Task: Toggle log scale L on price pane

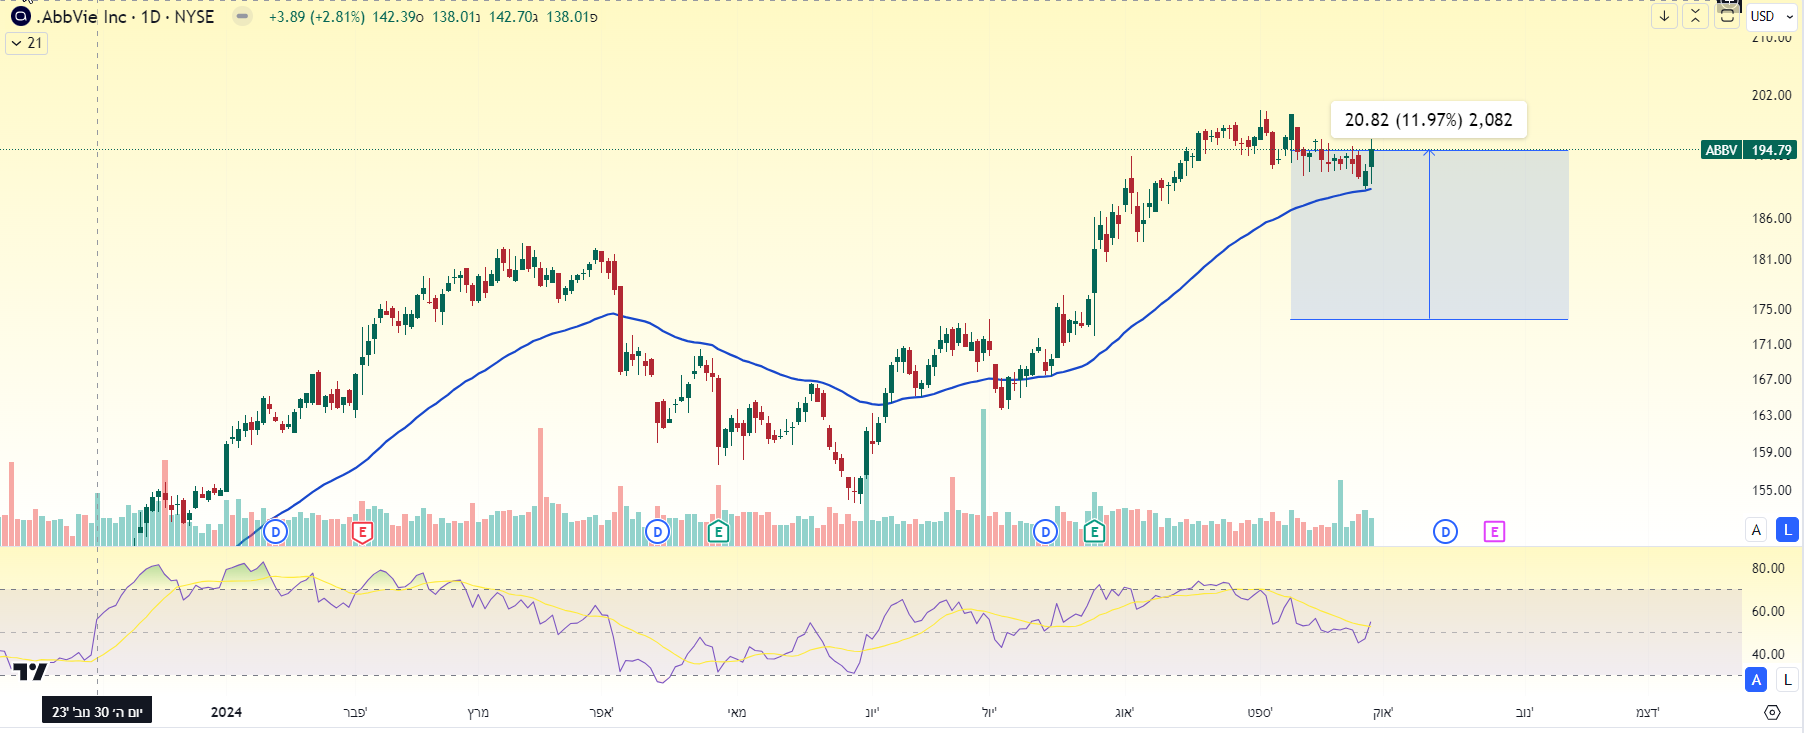Action: (1787, 530)
